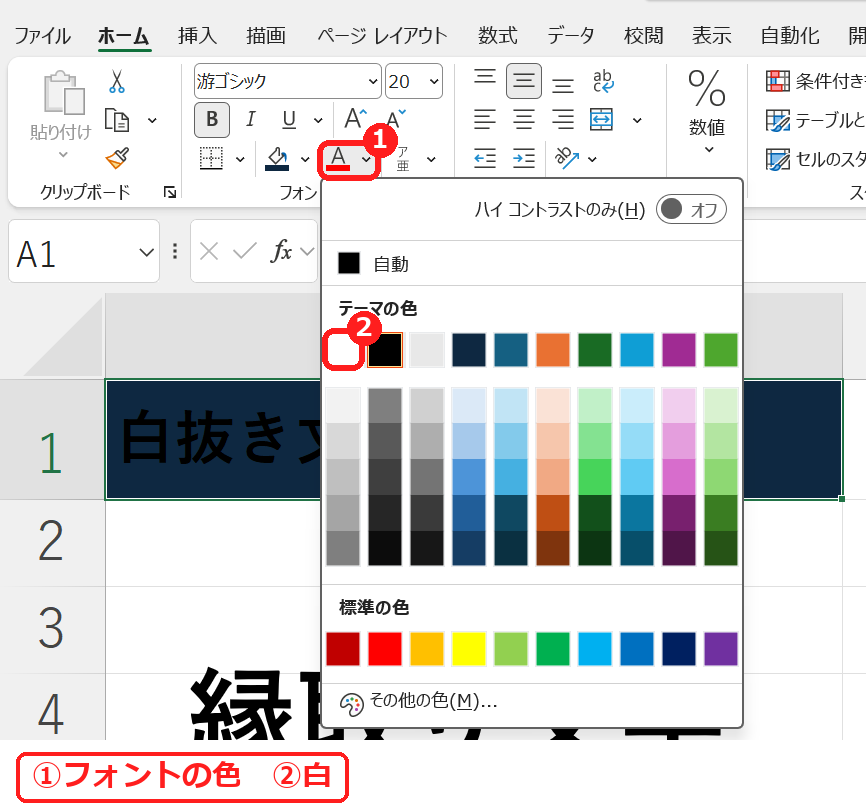Expand the copy options arrow
The width and height of the screenshot is (866, 810).
point(152,120)
